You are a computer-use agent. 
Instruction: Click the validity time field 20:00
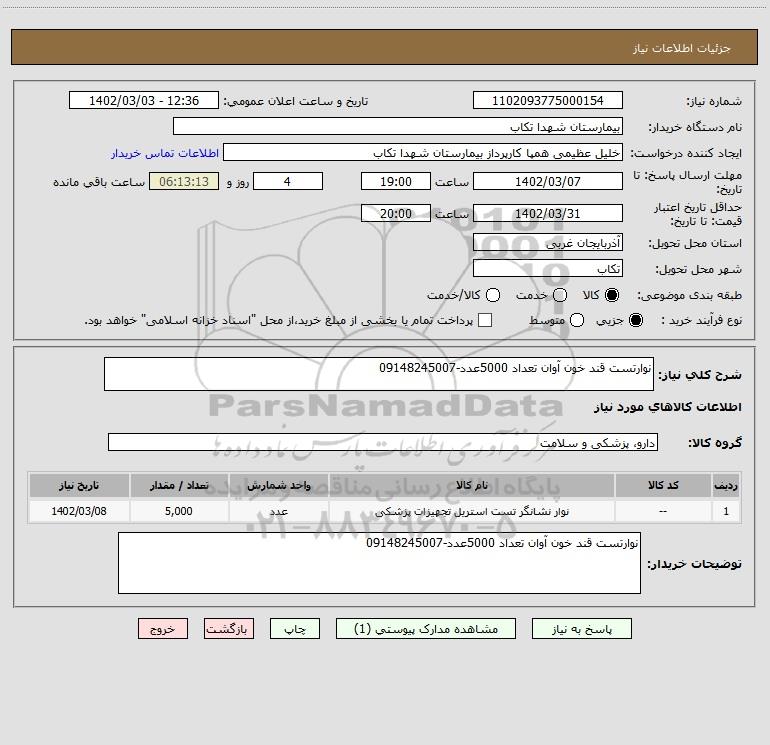[396, 213]
